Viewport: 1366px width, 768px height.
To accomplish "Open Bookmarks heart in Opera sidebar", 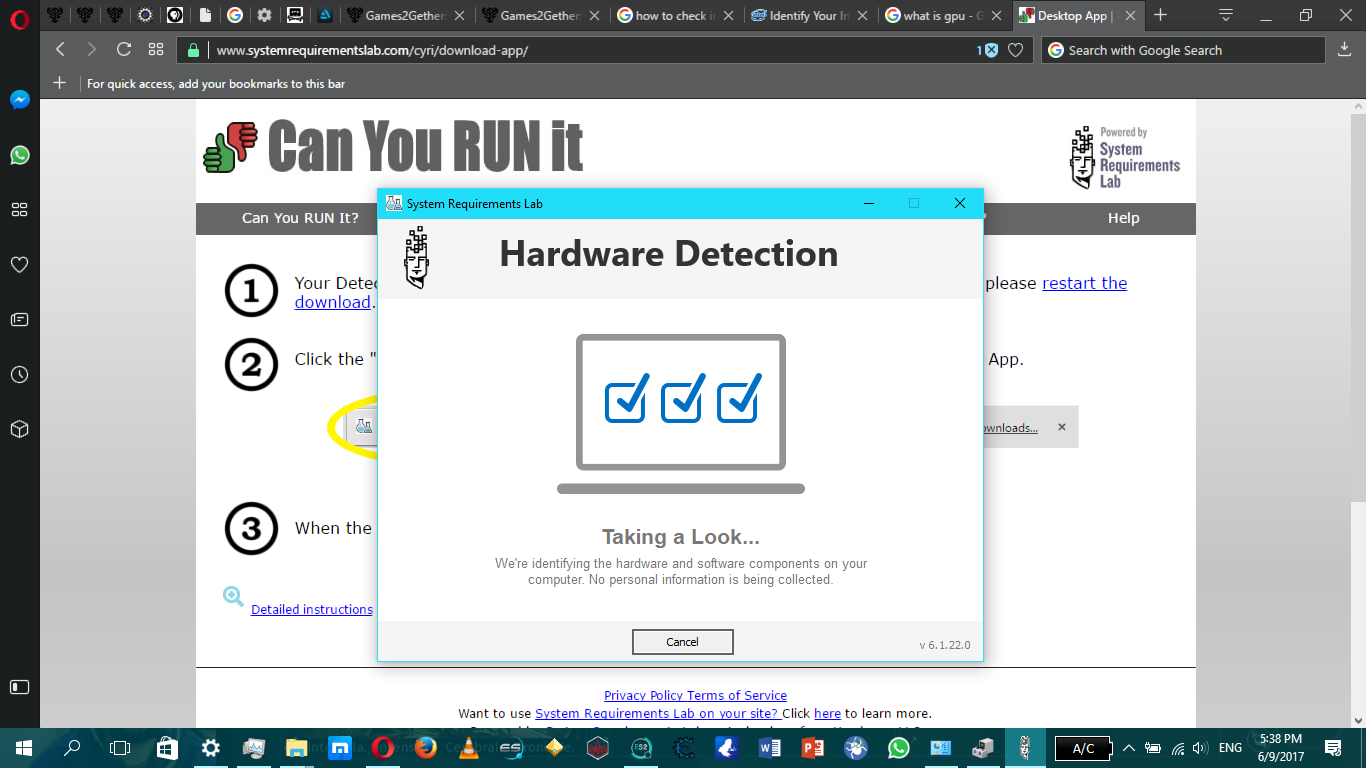I will (x=19, y=265).
